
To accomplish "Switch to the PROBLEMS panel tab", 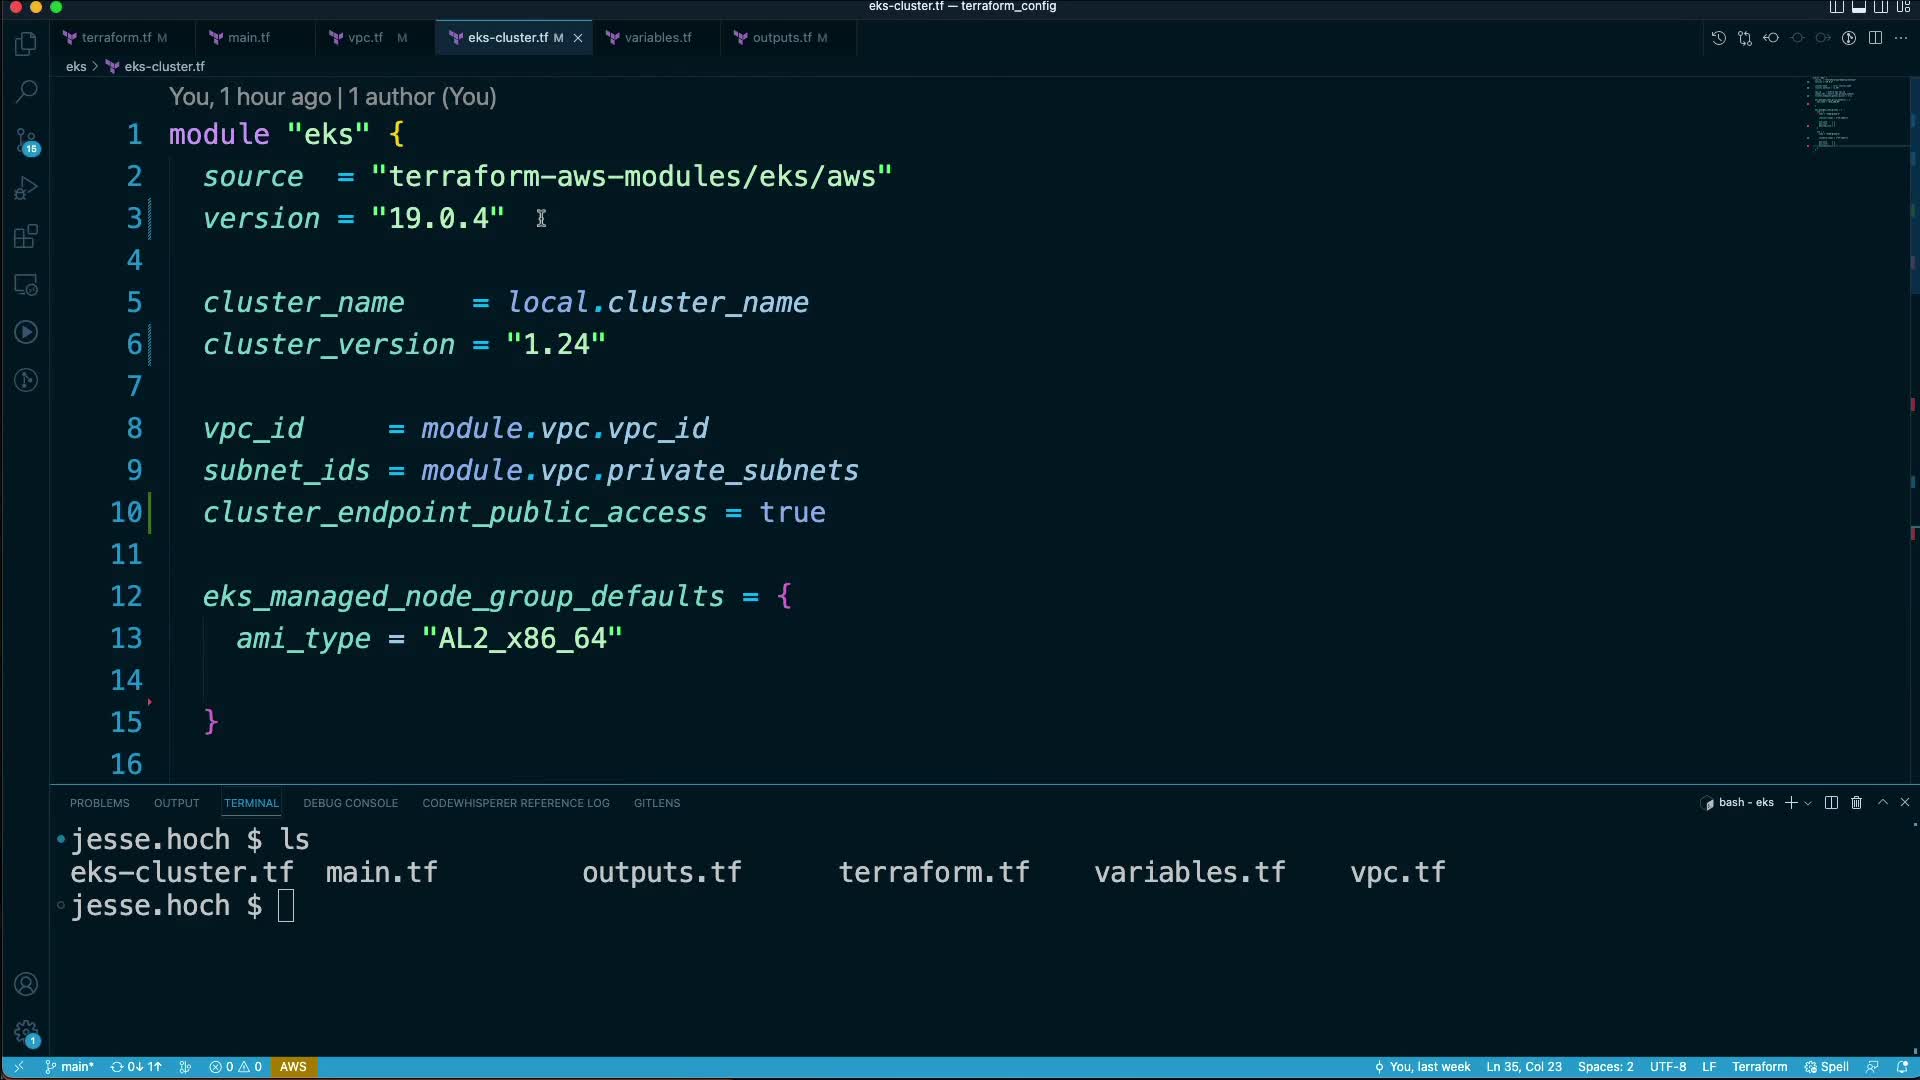I will point(99,803).
